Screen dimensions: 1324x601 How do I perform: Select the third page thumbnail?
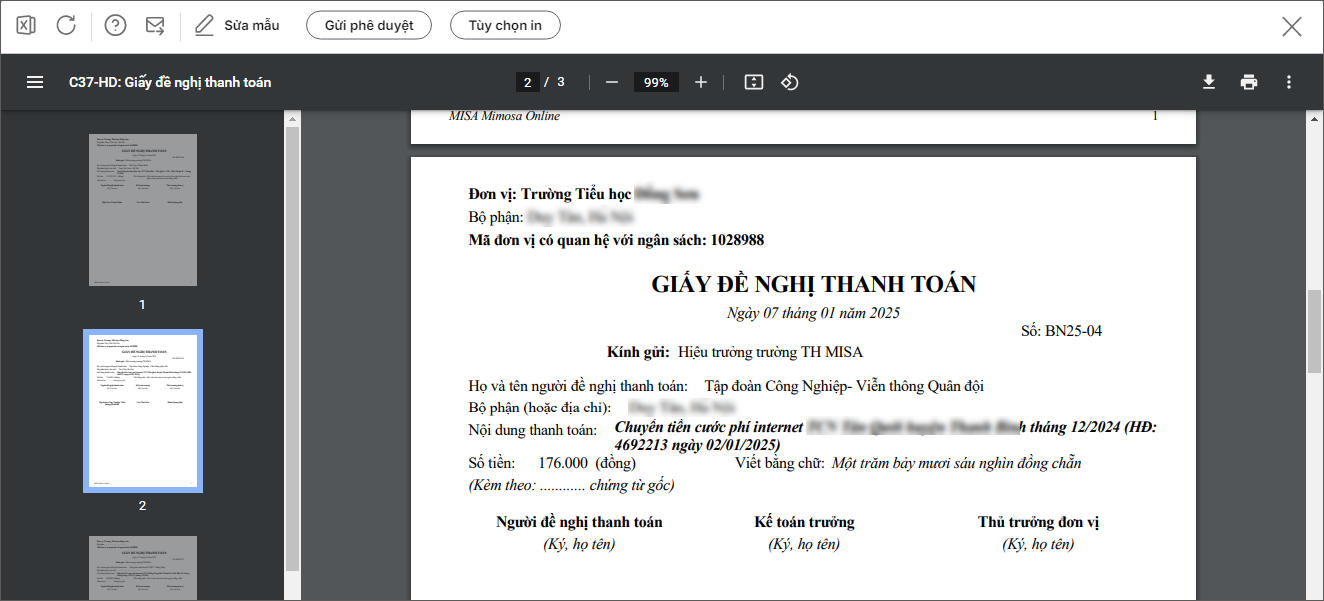[142, 568]
